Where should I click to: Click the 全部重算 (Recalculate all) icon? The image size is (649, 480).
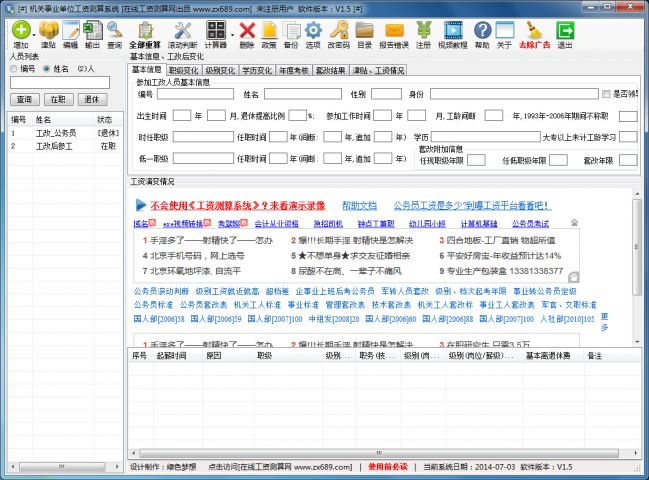(x=145, y=32)
